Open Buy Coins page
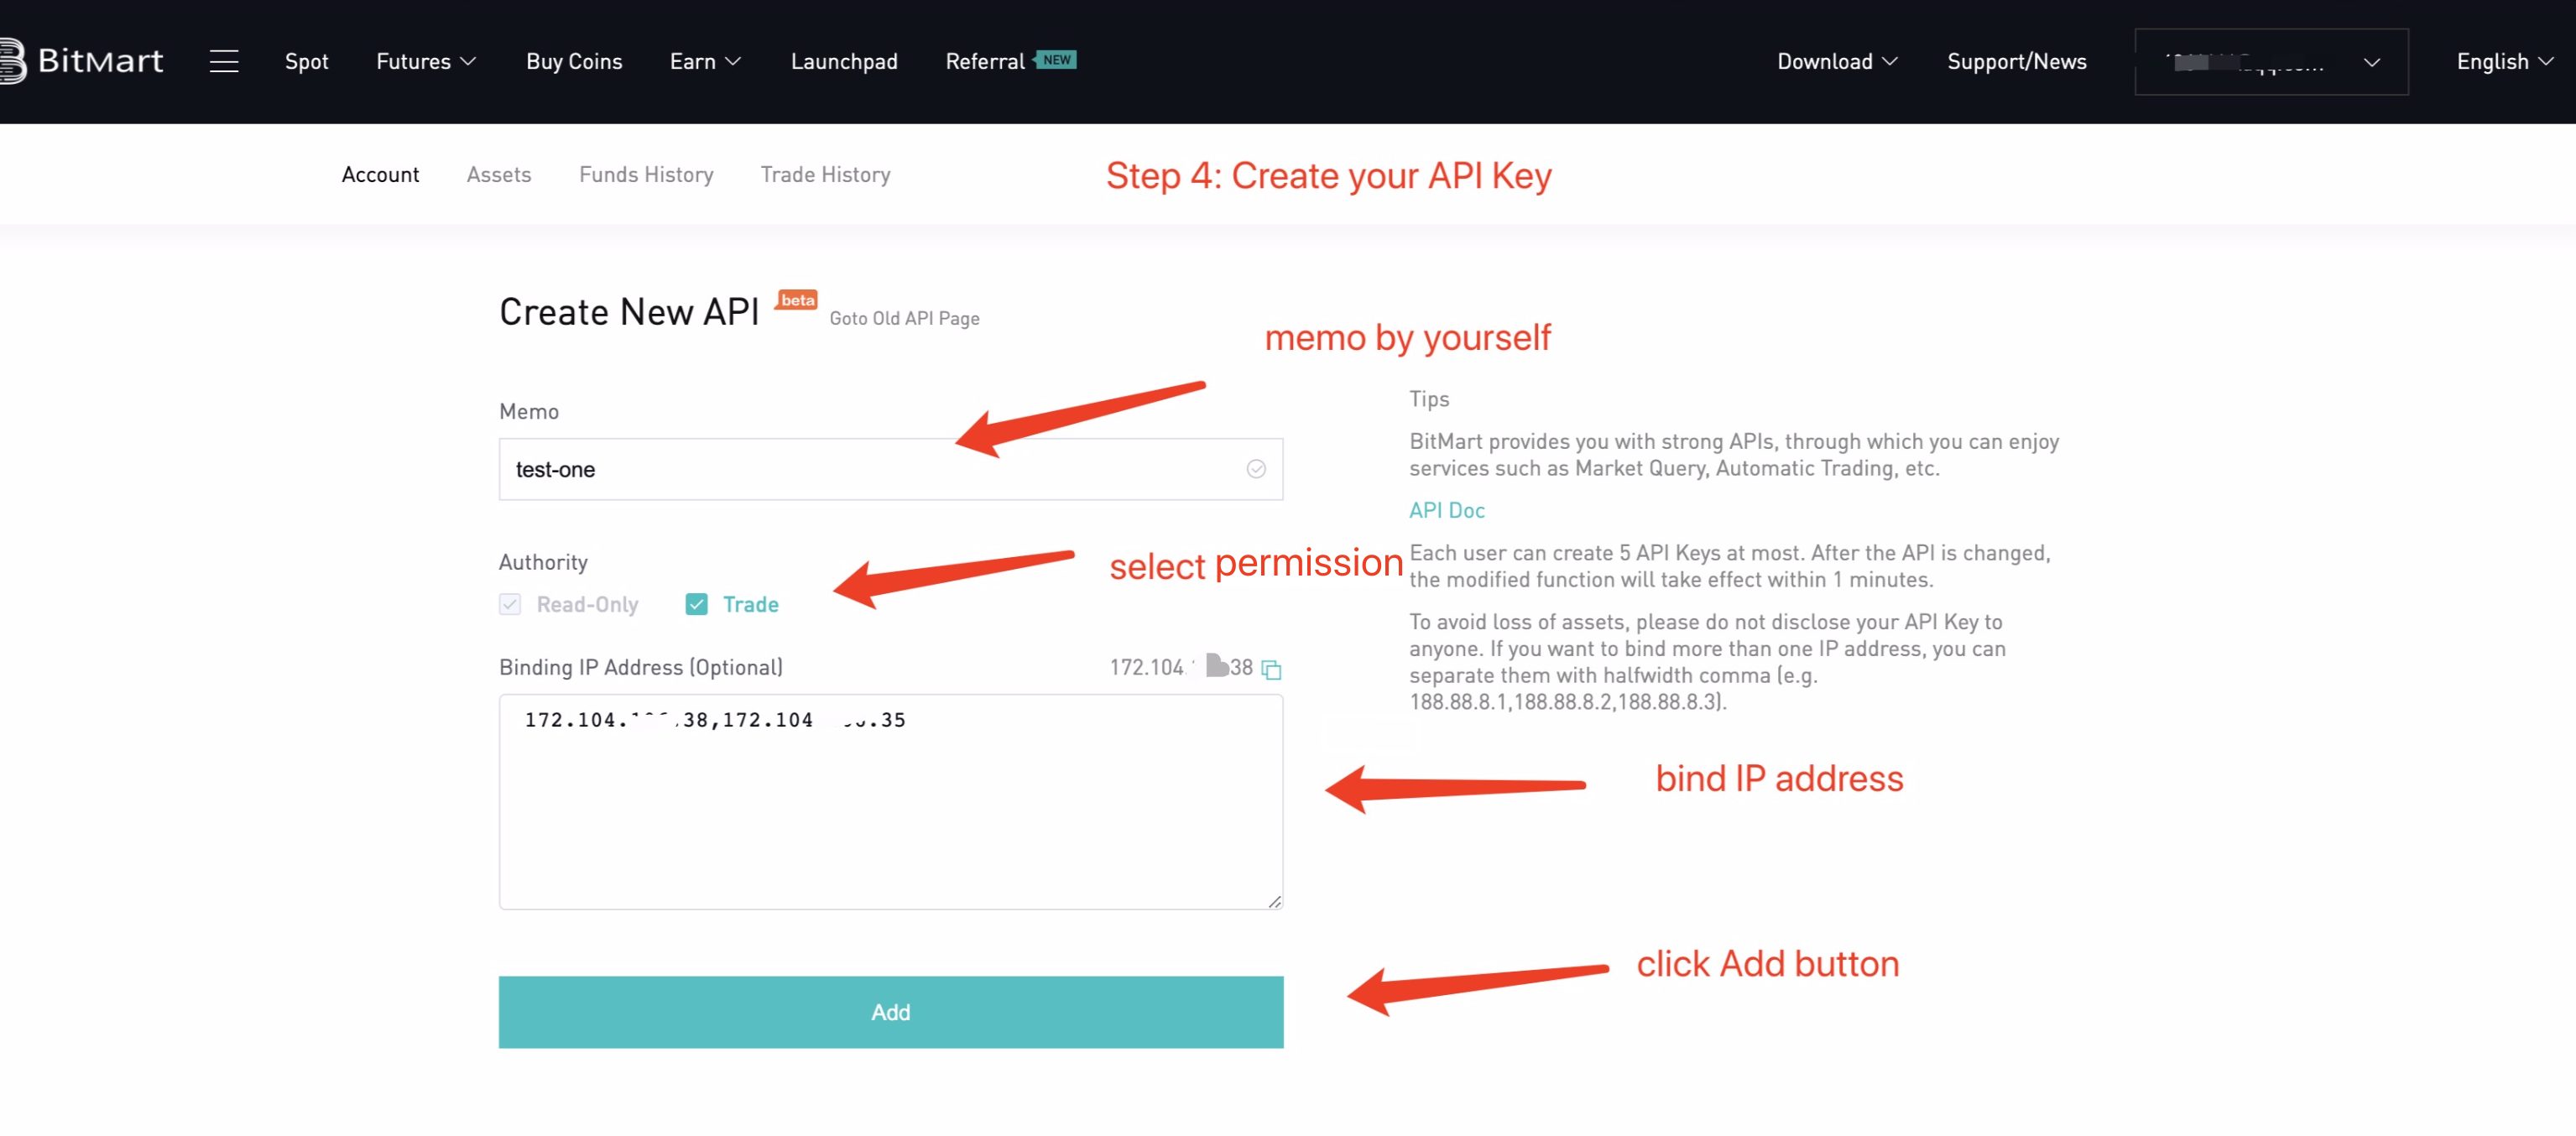The image size is (2576, 1136). click(x=574, y=61)
